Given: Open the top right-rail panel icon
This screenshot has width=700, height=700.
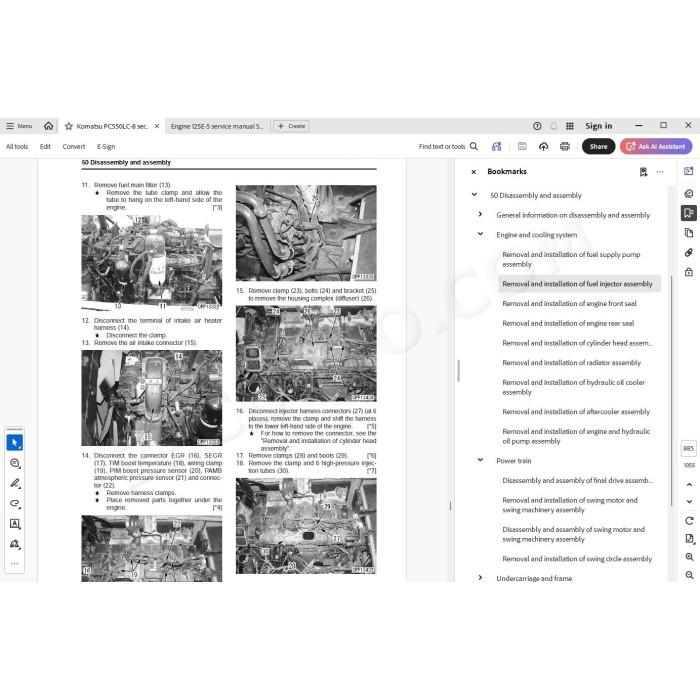Looking at the screenshot, I should pyautogui.click(x=689, y=171).
